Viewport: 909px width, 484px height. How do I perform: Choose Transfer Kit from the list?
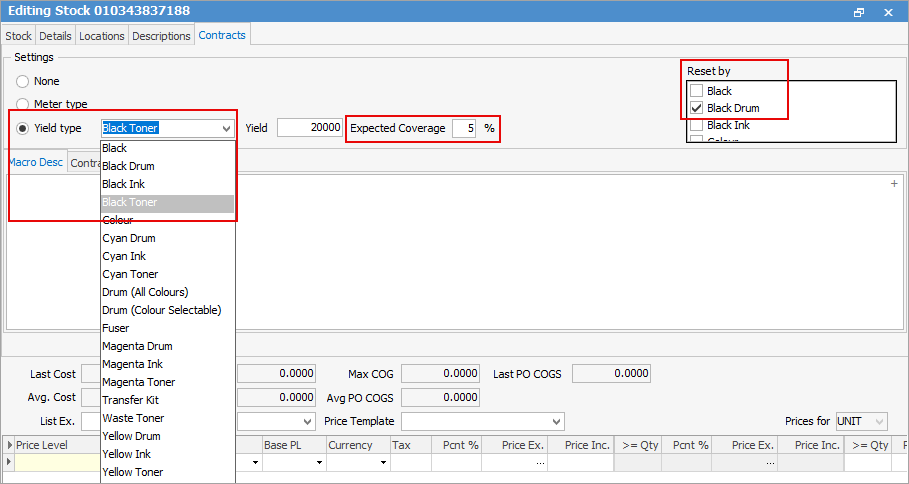pos(168,400)
